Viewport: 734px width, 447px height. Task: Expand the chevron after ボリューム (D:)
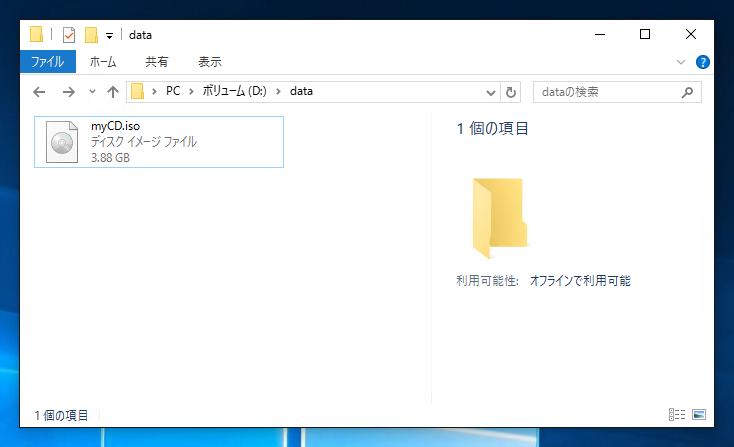pos(278,91)
